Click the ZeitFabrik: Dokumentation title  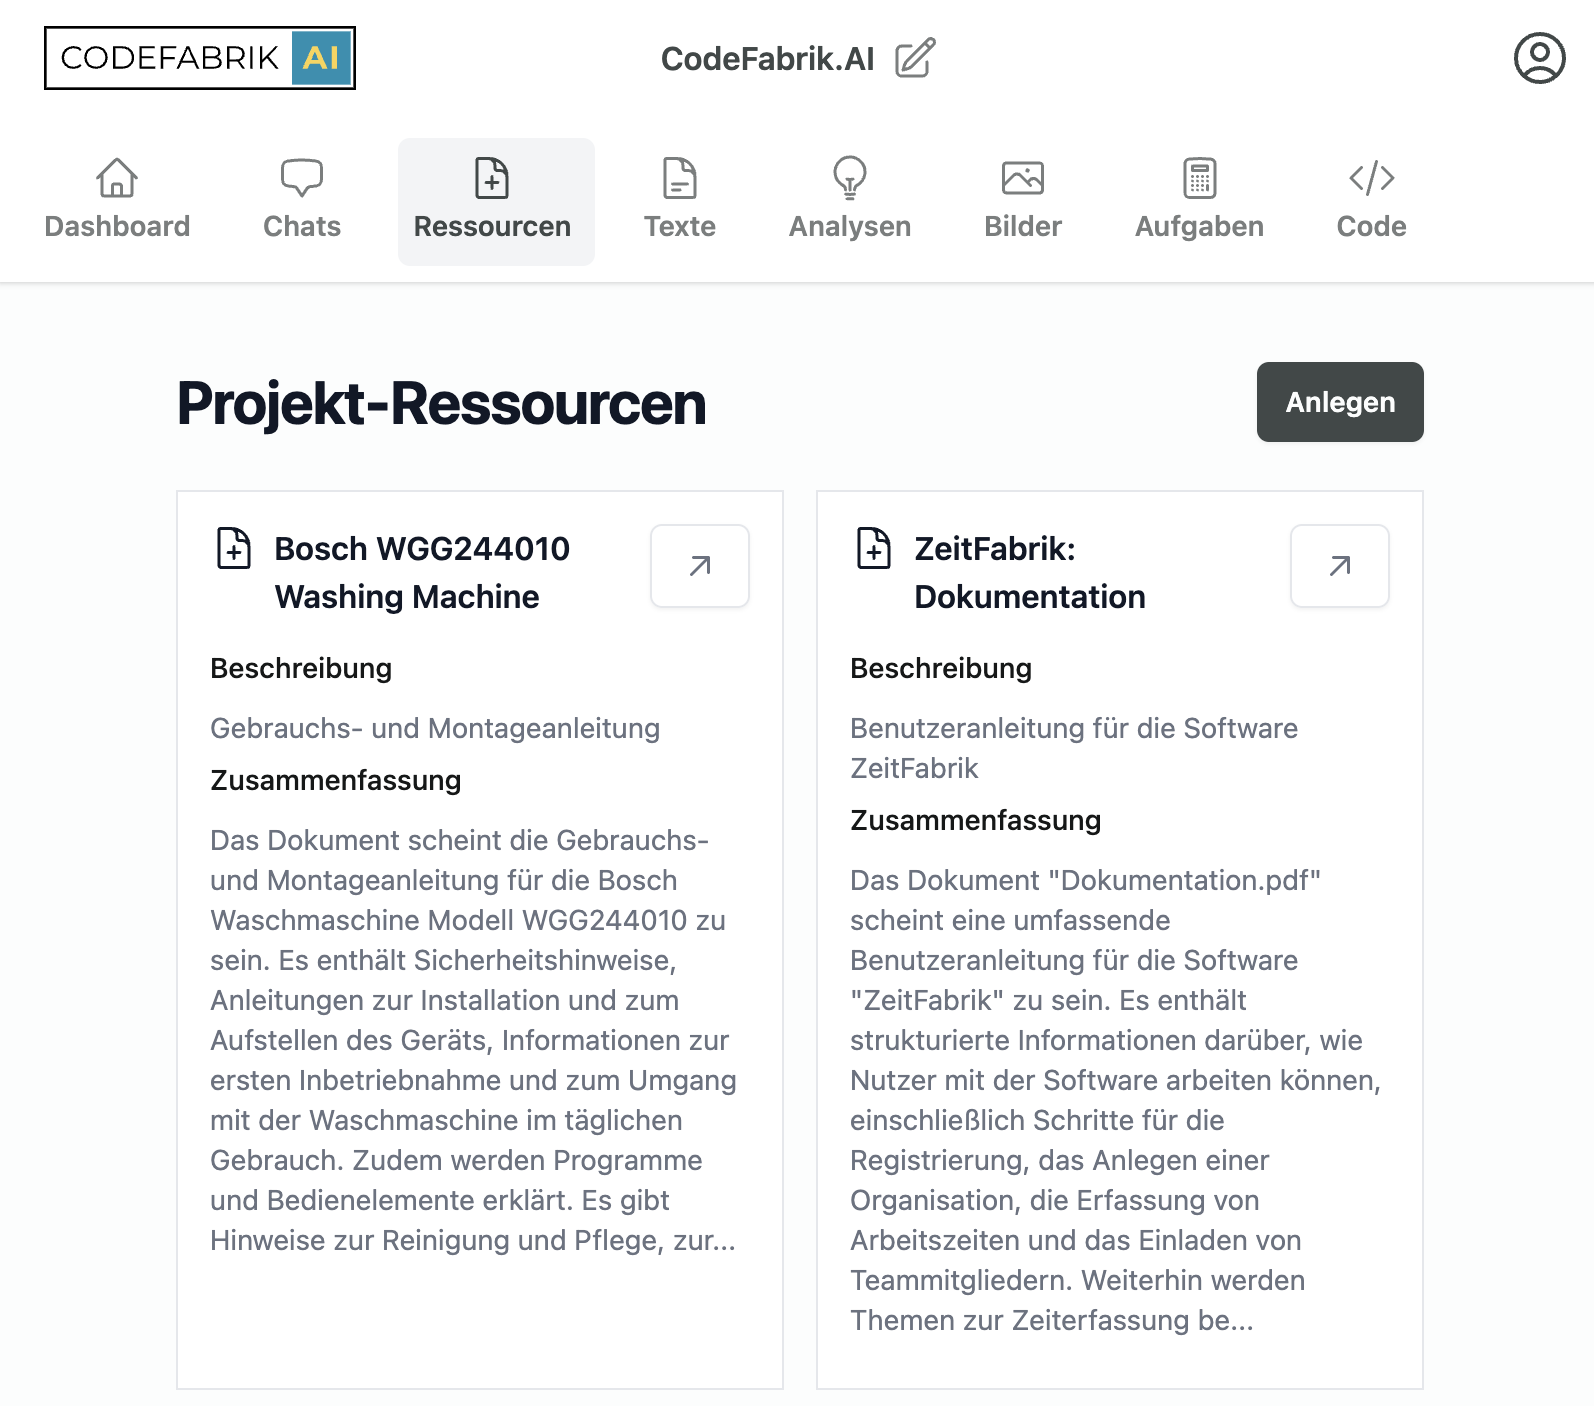click(1030, 573)
